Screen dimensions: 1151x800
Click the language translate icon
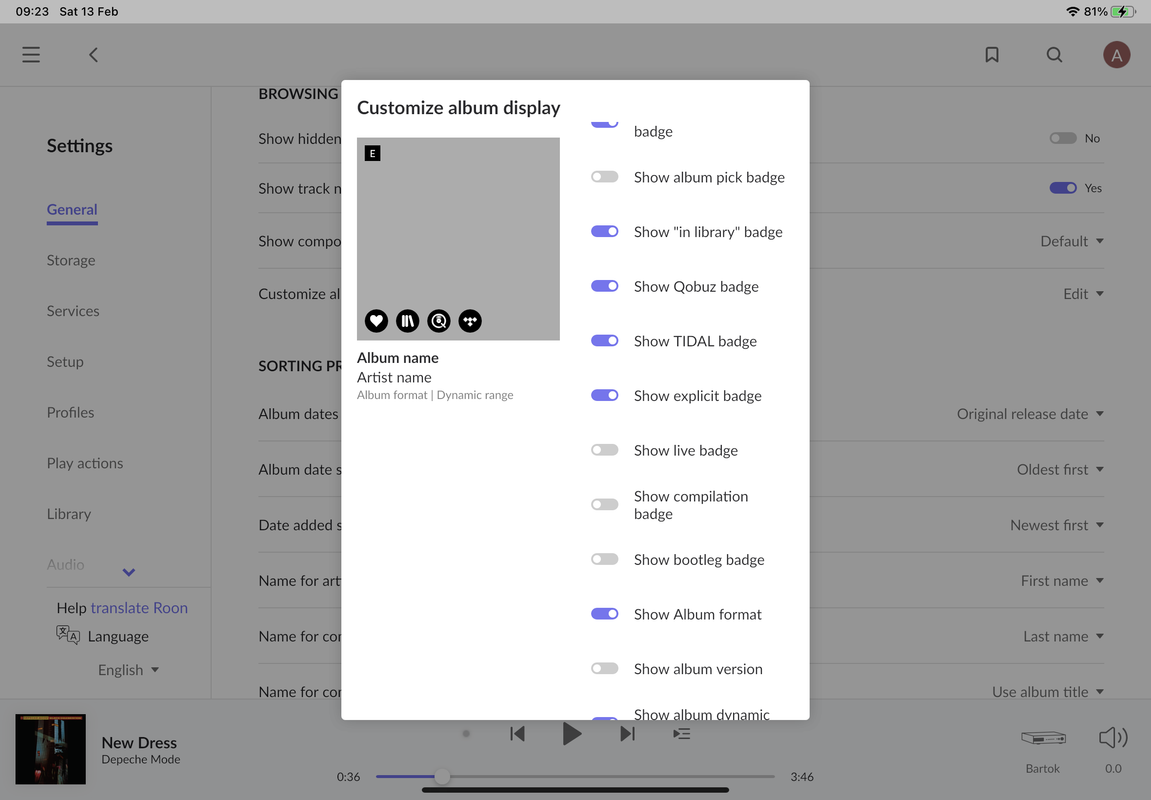[x=68, y=635]
